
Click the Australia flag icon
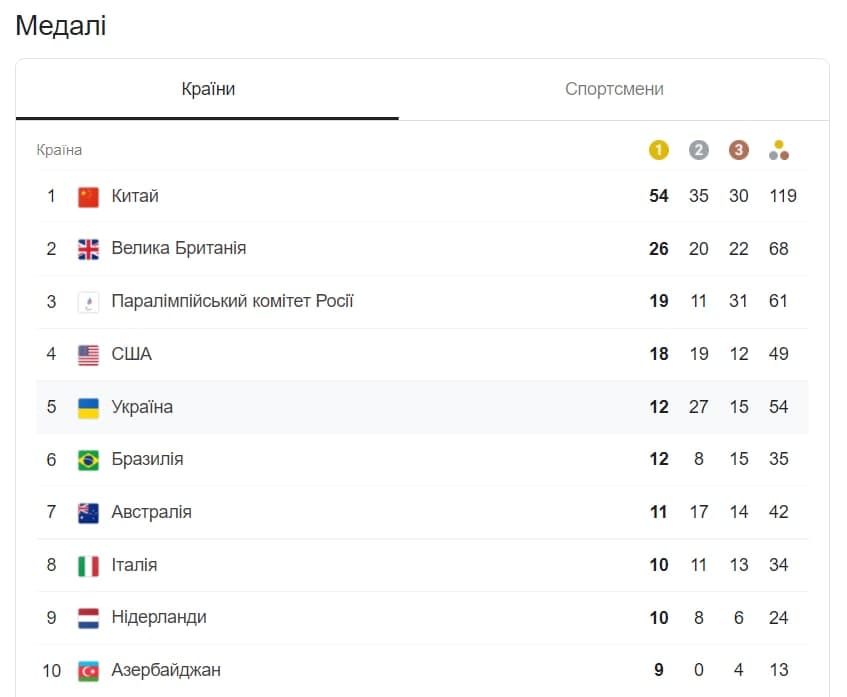89,513
